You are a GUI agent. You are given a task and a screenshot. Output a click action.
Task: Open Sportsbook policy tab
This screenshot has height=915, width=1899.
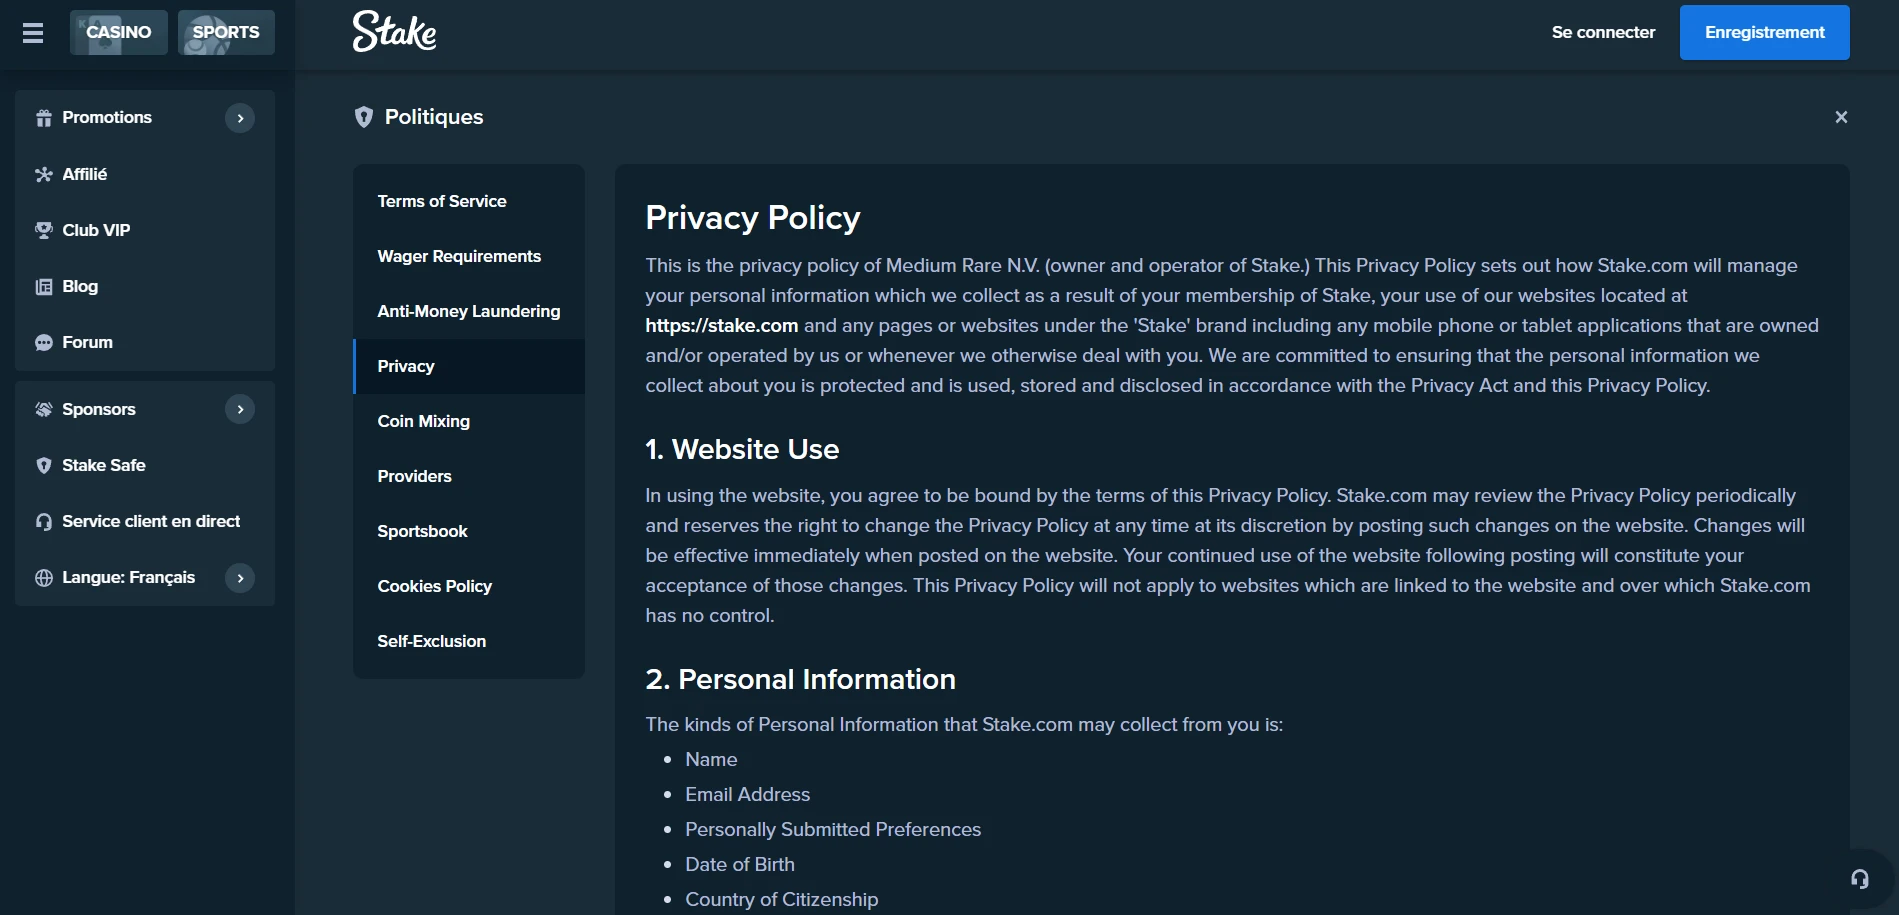click(469, 531)
